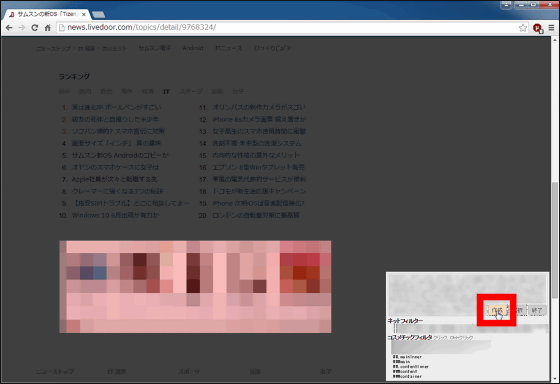560x384 pixels.
Task: Open the red extension icon in the toolbar
Action: [538, 28]
